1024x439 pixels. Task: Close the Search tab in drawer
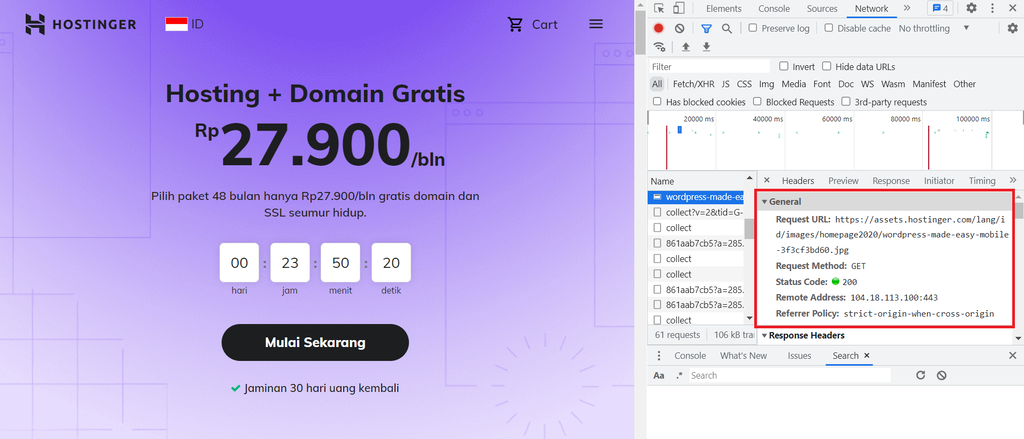[867, 355]
